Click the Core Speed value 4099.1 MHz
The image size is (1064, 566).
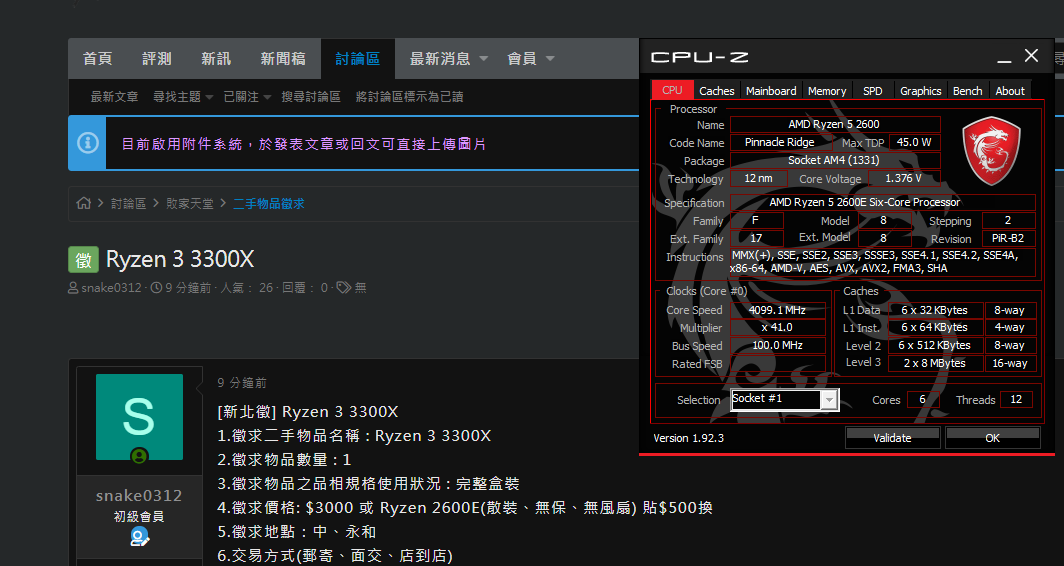pyautogui.click(x=778, y=310)
